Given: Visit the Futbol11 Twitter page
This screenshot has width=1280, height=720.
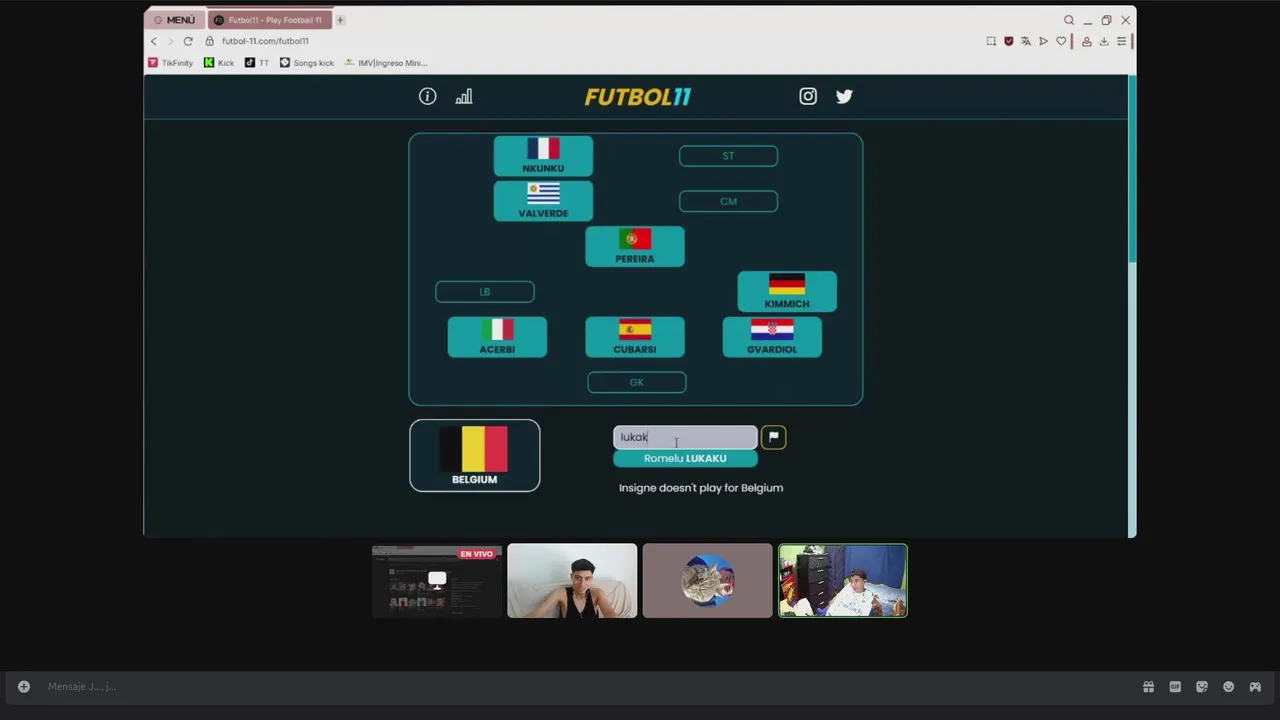Looking at the screenshot, I should pyautogui.click(x=845, y=96).
